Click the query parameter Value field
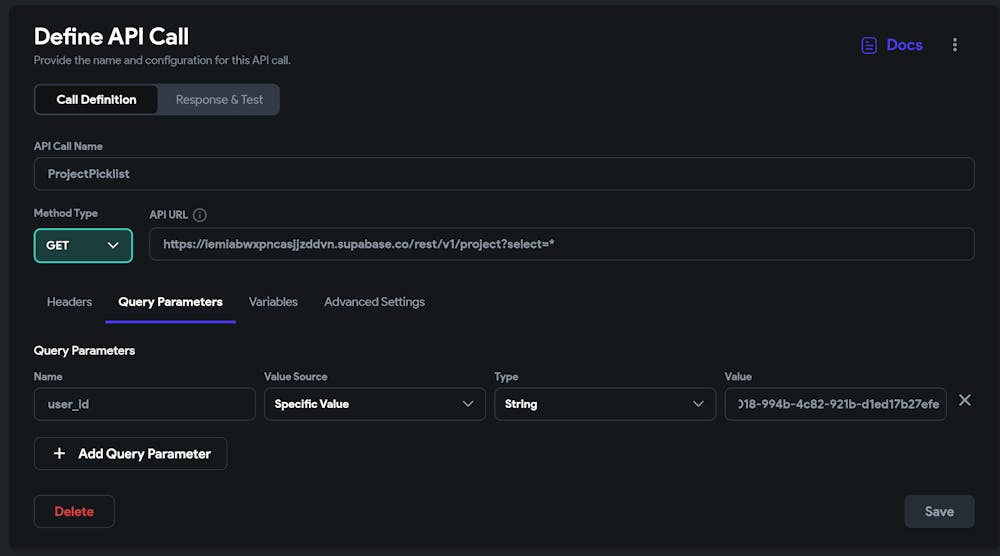1000x556 pixels. (835, 404)
